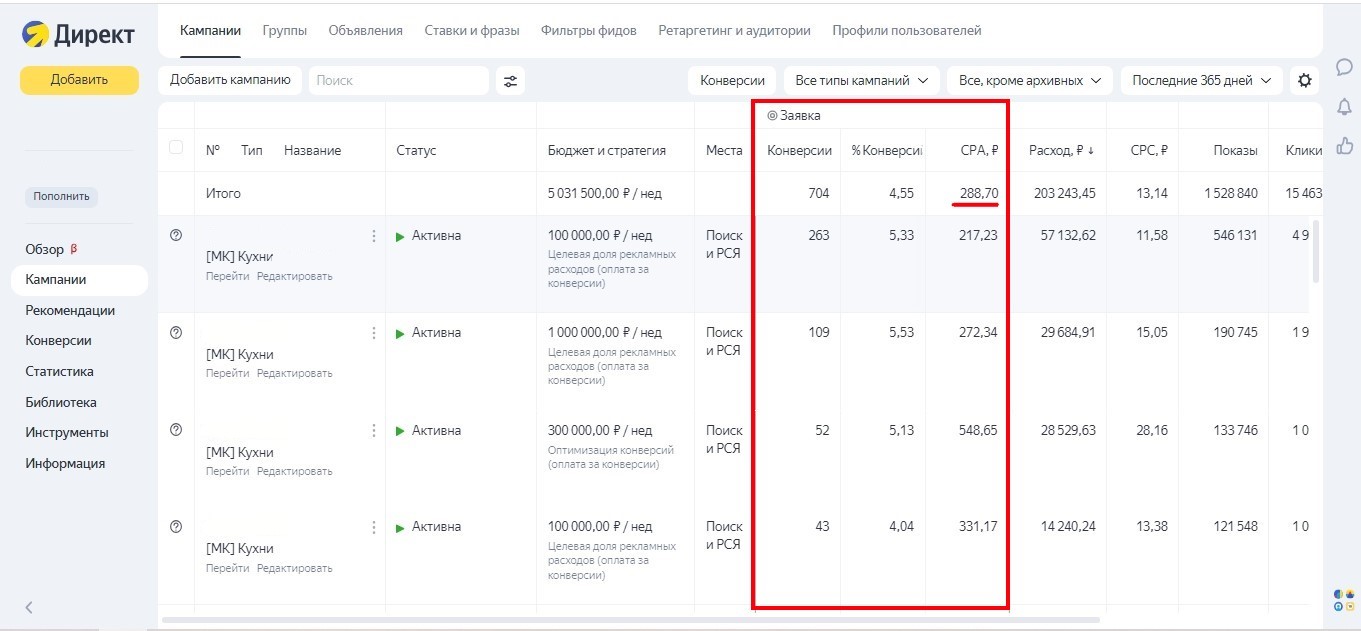1361x631 pixels.
Task: Click the 'Добавить кампанию' button
Action: 230,80
